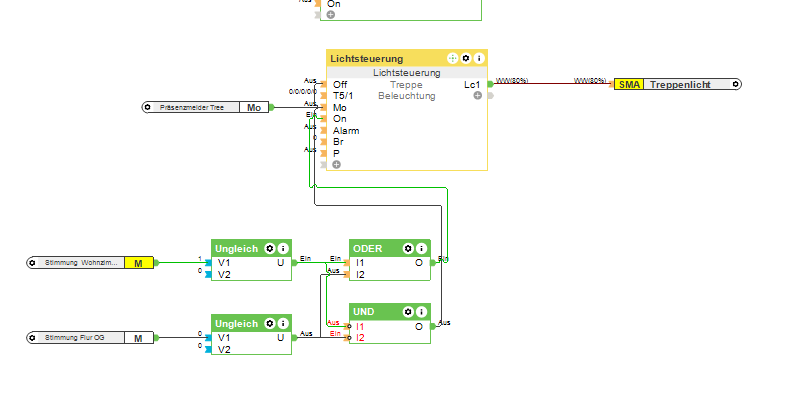Open settings gear on the UND block
Viewport: 793px width, 420px height.
[x=408, y=312]
